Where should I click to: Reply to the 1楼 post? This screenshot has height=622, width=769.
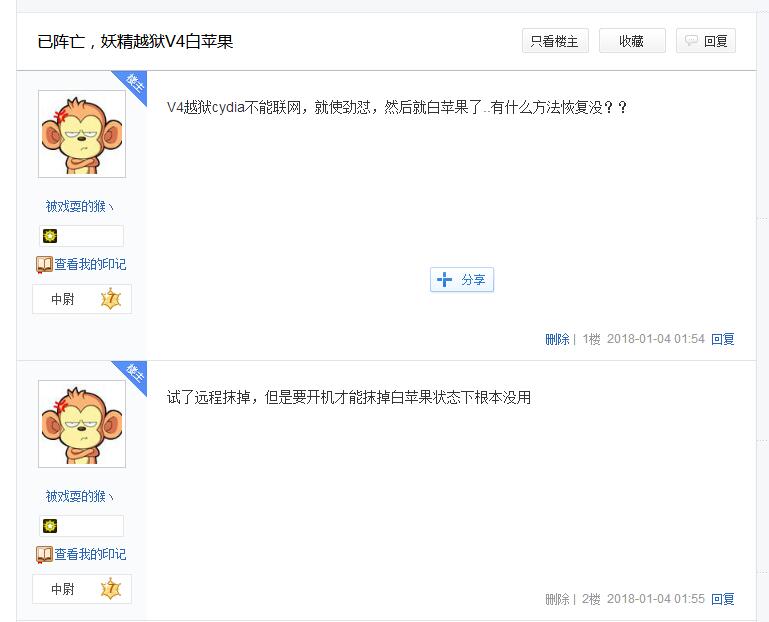click(723, 339)
